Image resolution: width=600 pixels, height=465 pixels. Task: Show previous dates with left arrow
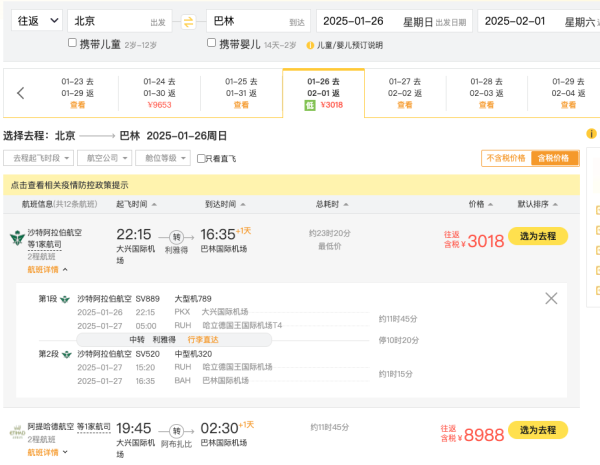pos(21,93)
